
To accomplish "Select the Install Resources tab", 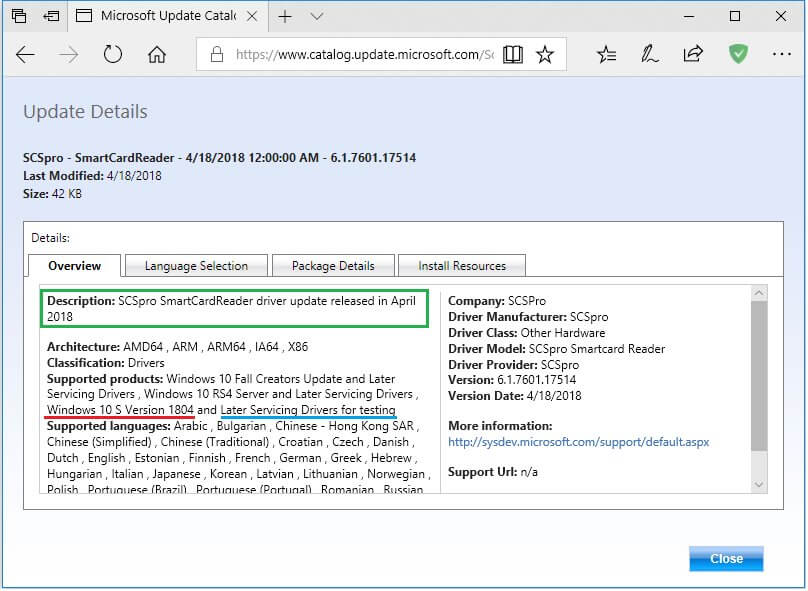I will click(461, 266).
